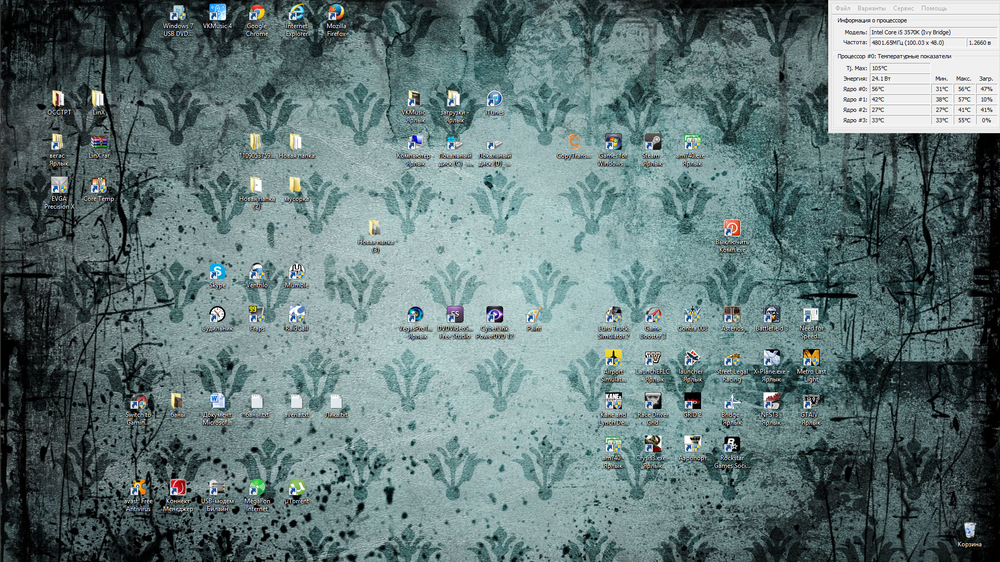Click the Ядро #2 temperature 27°C

pos(900,110)
